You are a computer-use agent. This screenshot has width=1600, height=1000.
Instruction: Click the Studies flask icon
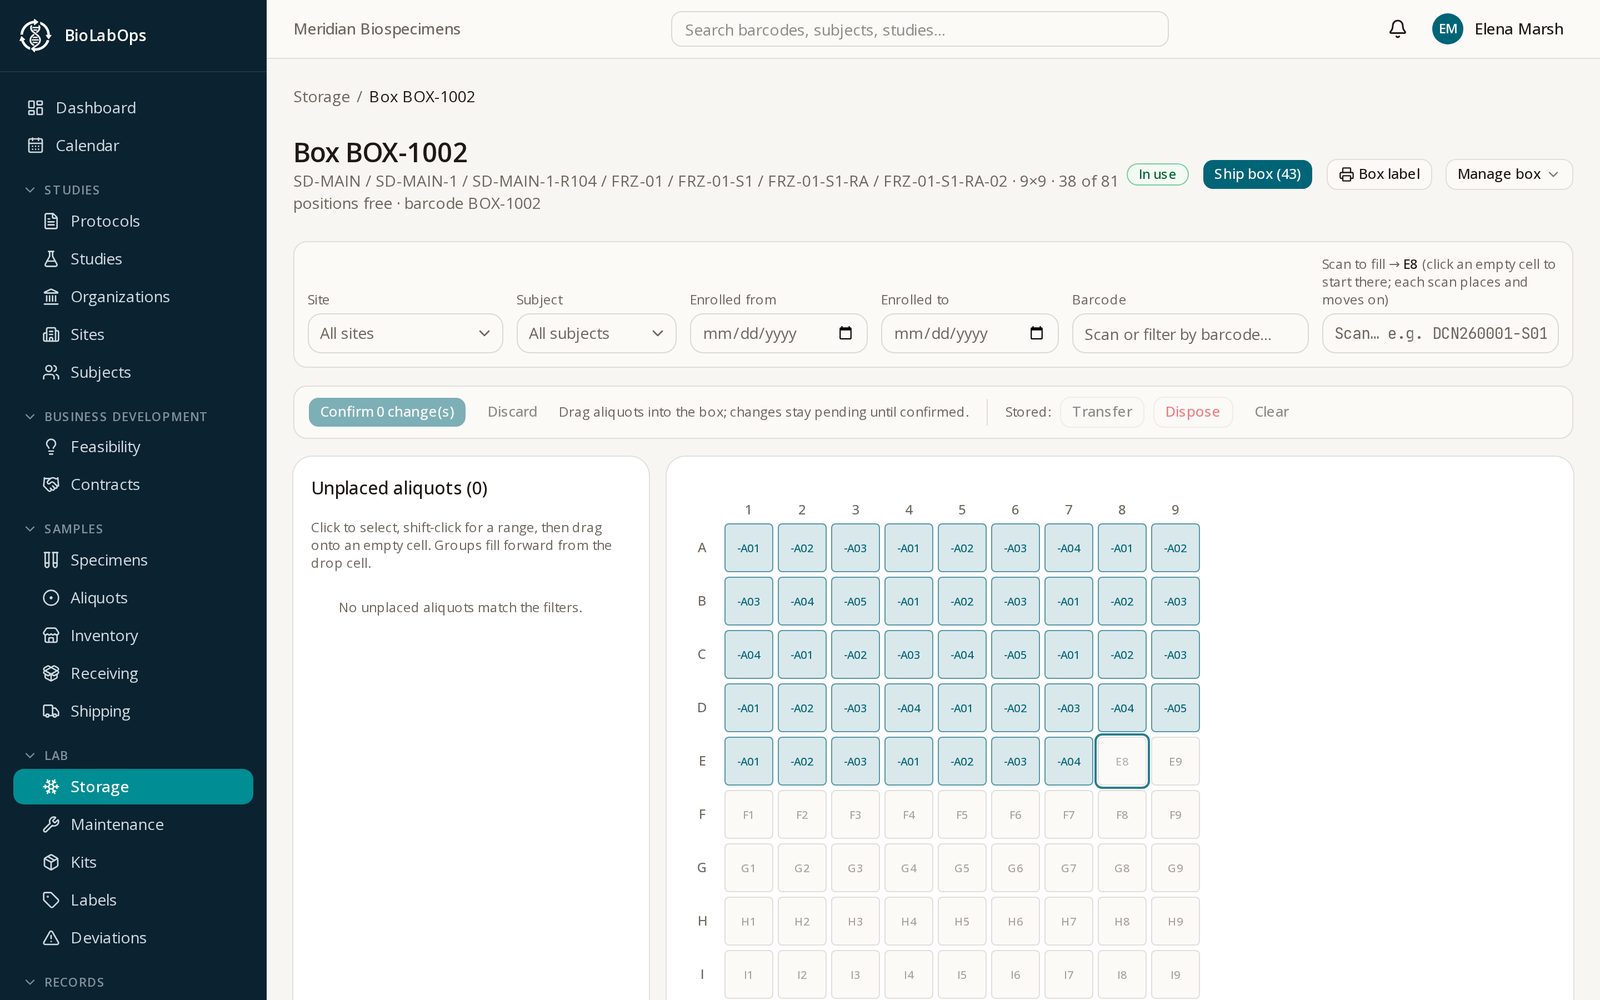[51, 259]
